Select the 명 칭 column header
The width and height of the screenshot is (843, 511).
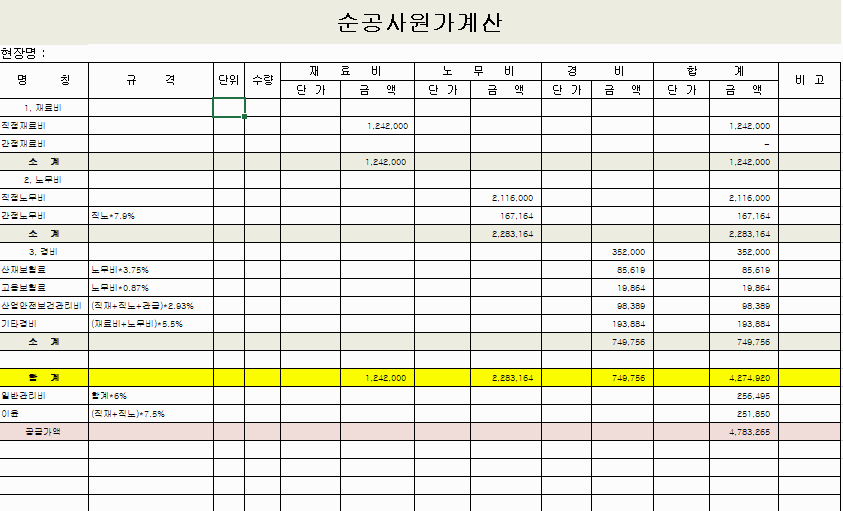(x=44, y=80)
